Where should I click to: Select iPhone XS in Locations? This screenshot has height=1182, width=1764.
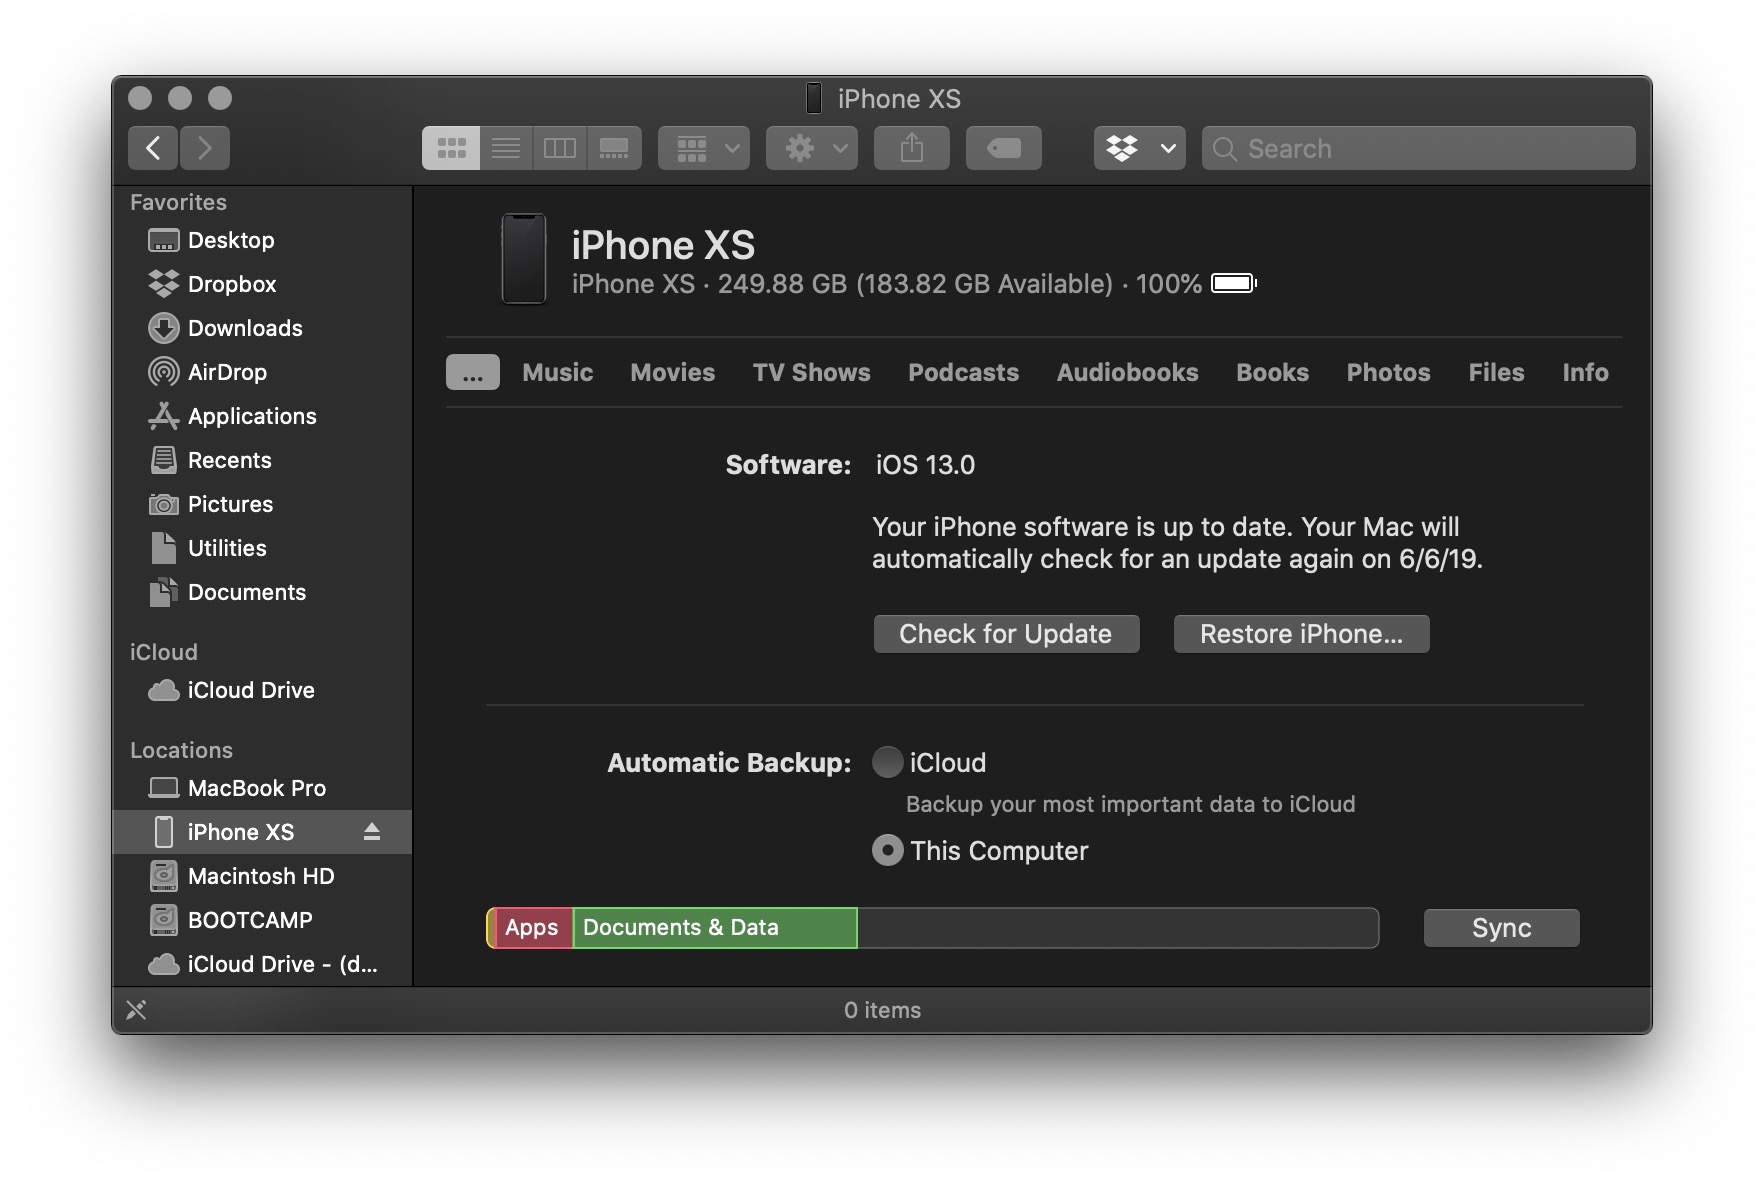(x=262, y=832)
